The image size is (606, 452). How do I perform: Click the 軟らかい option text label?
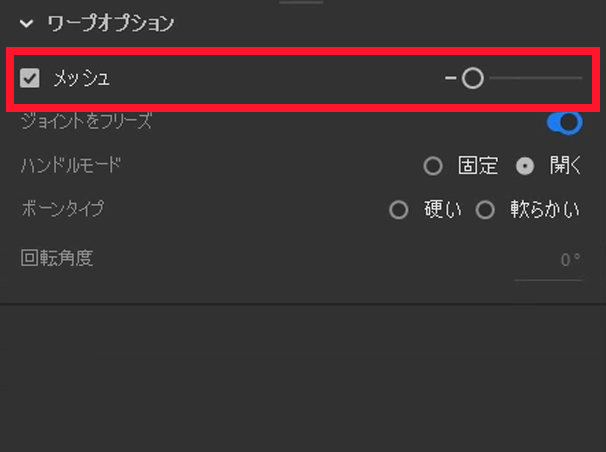click(x=545, y=210)
